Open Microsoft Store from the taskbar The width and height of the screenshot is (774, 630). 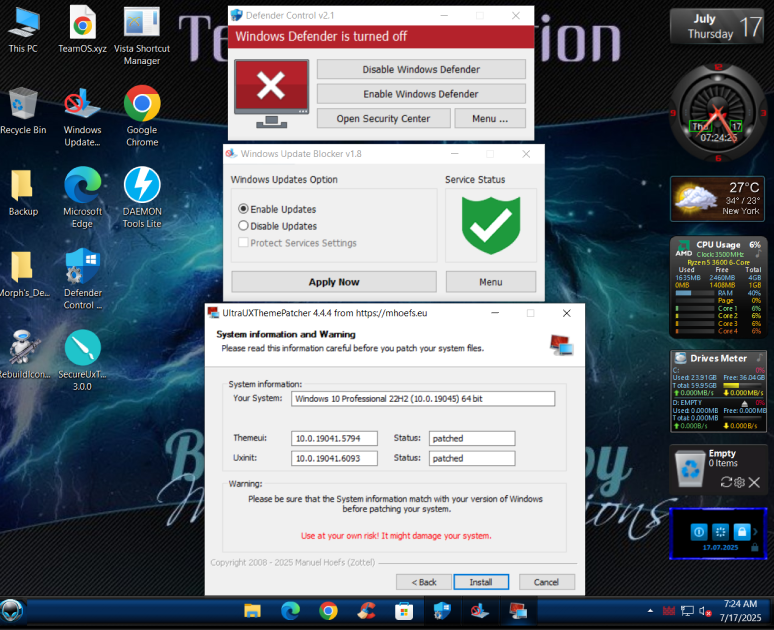(404, 611)
